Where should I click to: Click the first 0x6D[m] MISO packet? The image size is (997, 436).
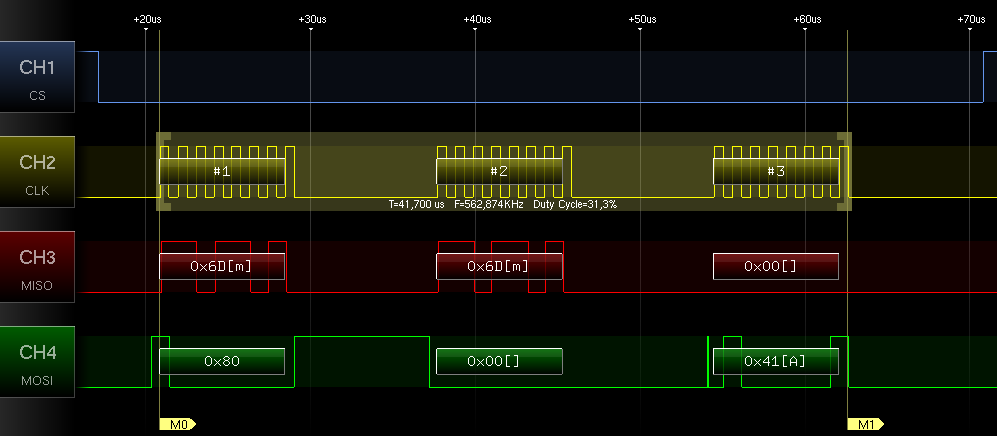point(222,266)
